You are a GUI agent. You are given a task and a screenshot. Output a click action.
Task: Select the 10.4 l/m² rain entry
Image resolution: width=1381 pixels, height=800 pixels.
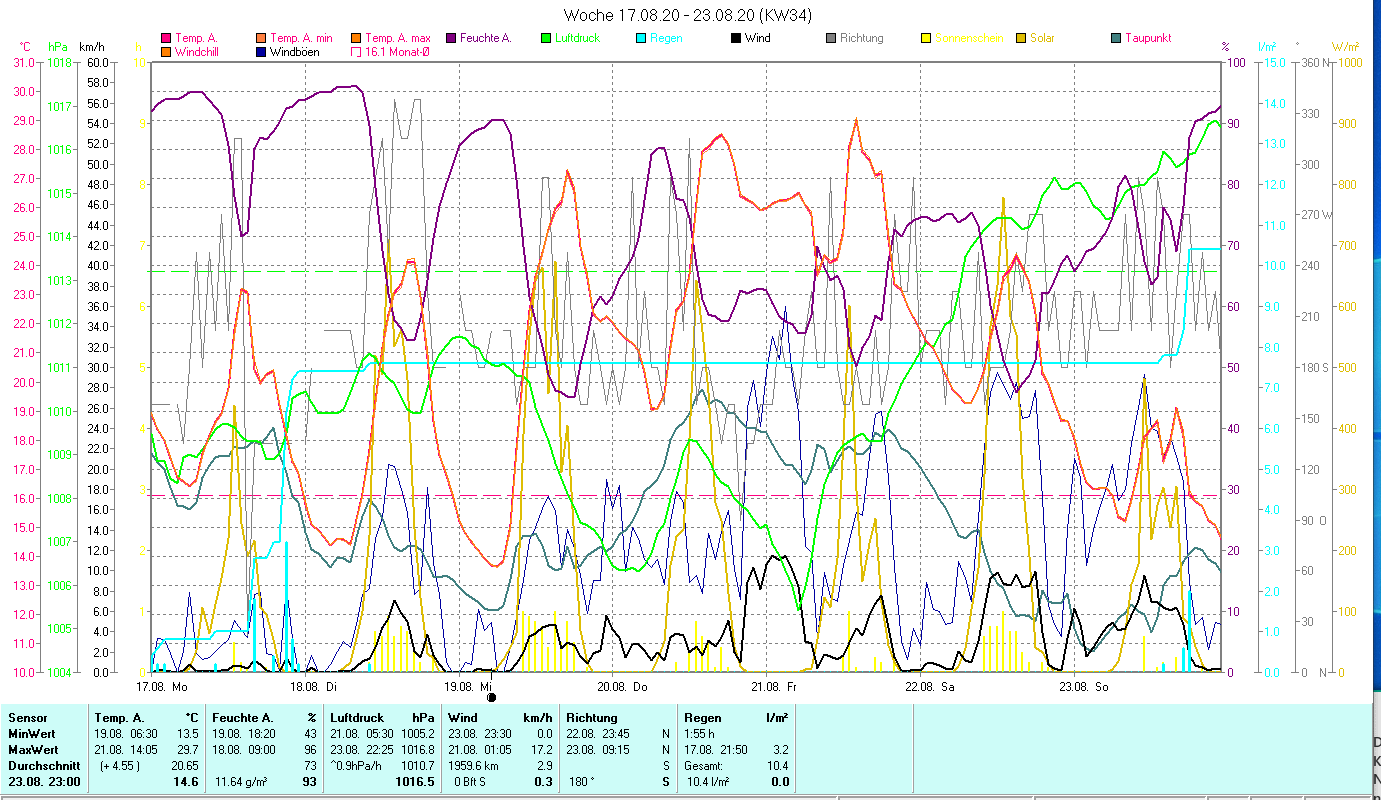click(x=707, y=782)
